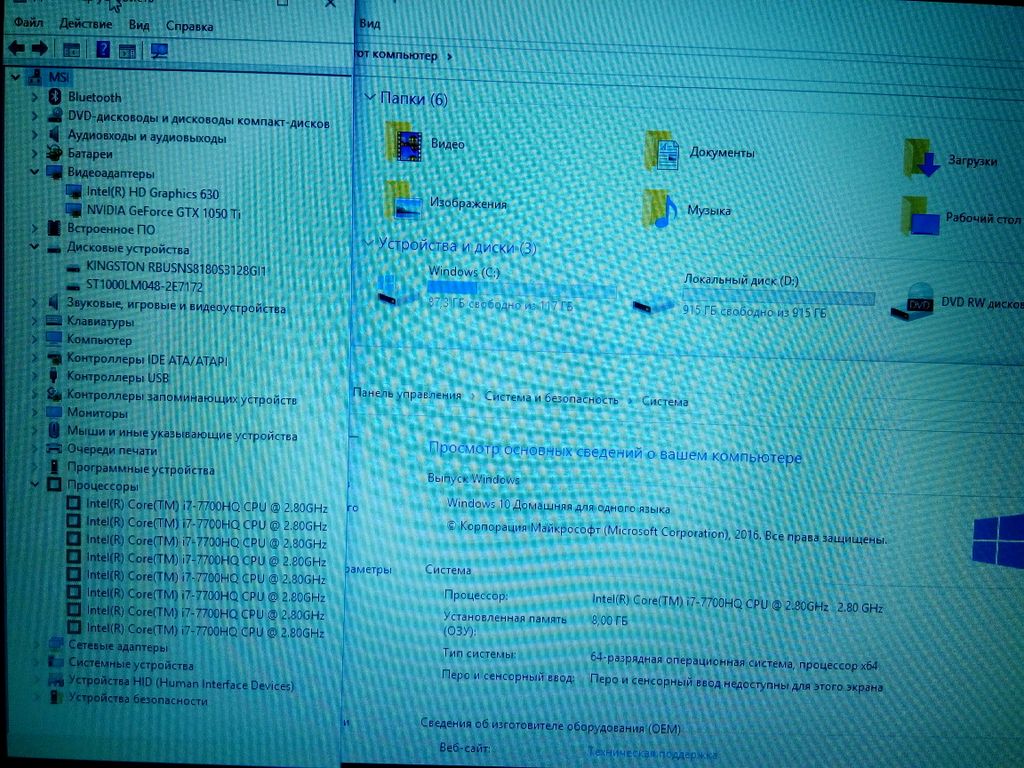Click the scan for hardware changes monitor icon

[159, 50]
